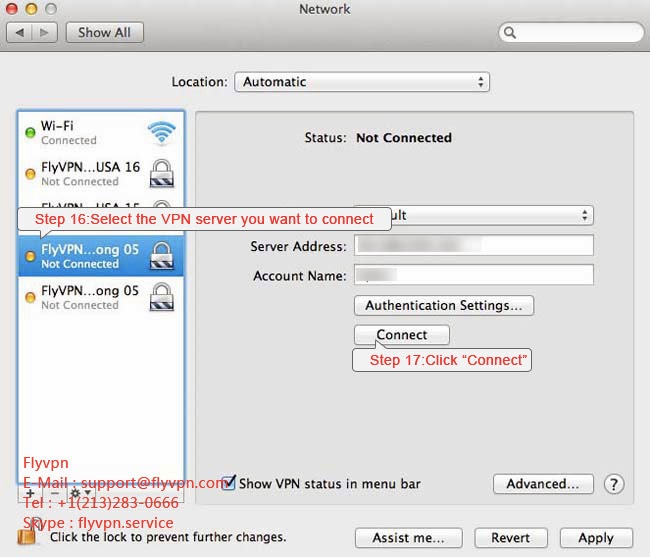650x557 pixels.
Task: Remove selected service with minus button
Action: [x=54, y=493]
